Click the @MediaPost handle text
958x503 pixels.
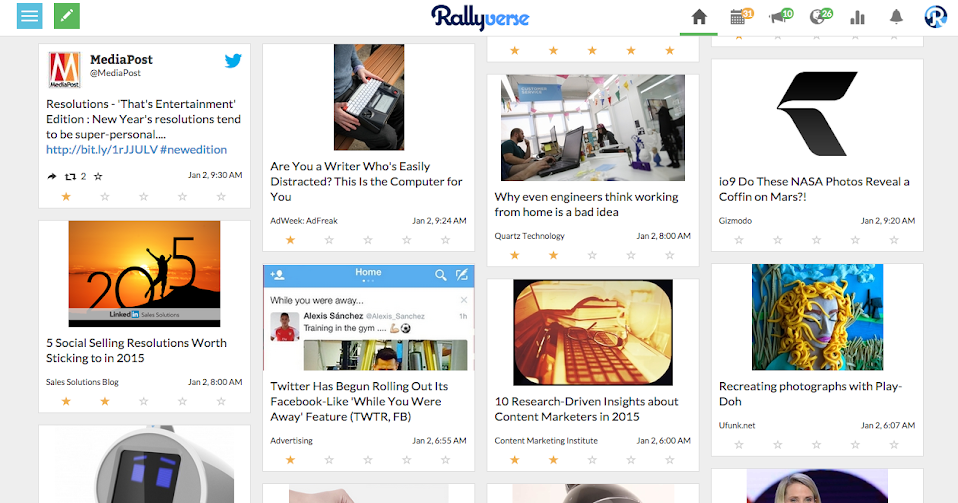[115, 73]
